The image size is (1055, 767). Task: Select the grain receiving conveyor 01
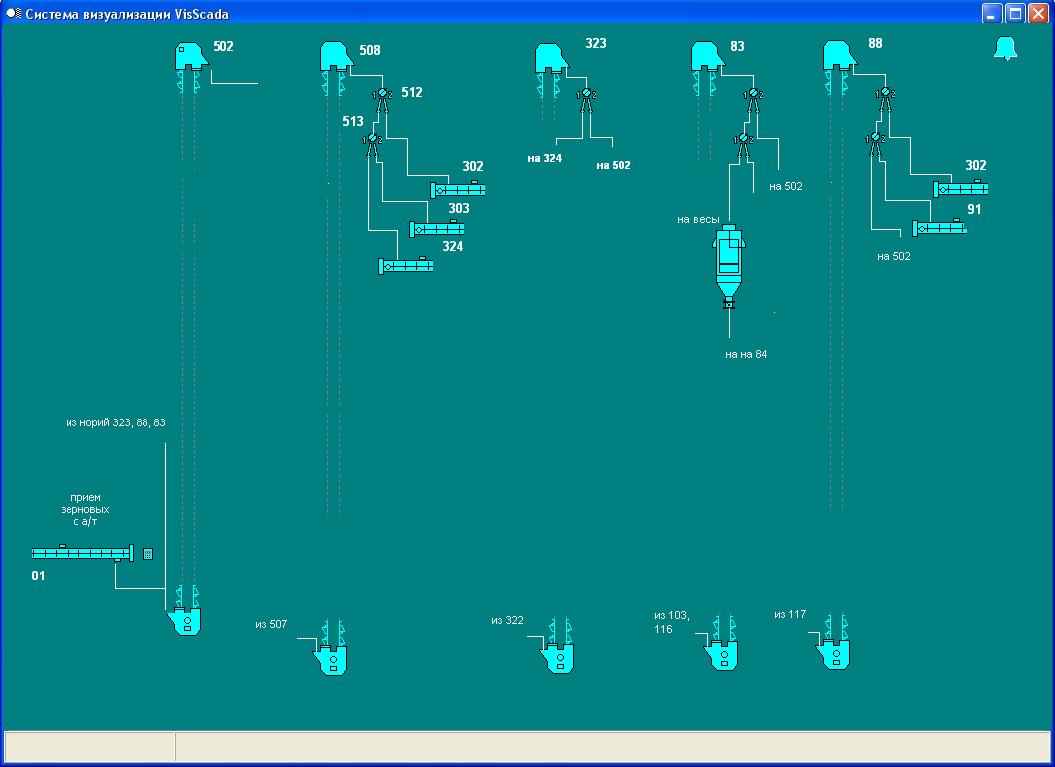click(x=82, y=553)
